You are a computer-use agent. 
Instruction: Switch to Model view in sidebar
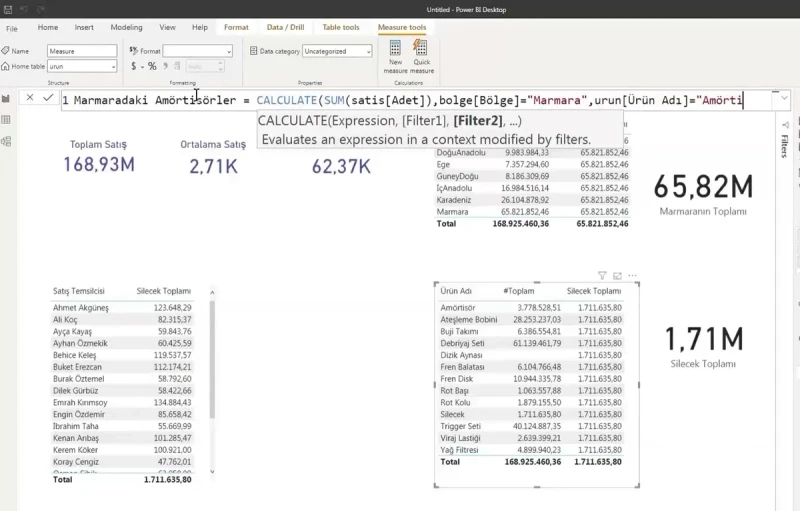[x=6, y=141]
